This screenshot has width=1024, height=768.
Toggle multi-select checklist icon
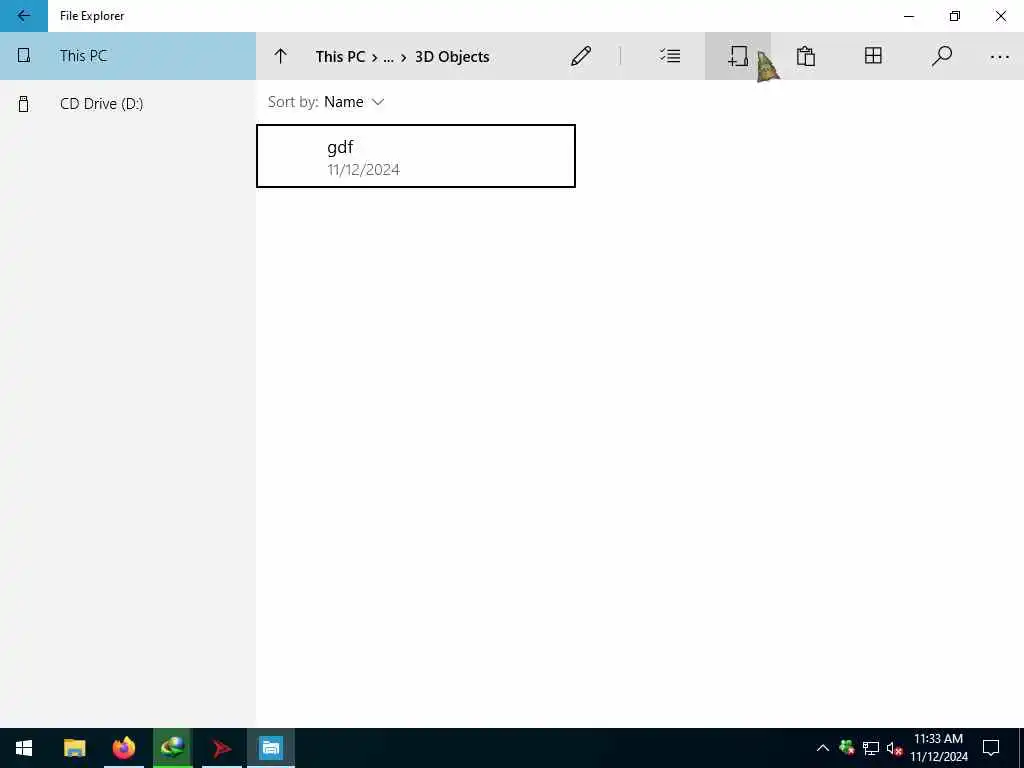pos(670,56)
